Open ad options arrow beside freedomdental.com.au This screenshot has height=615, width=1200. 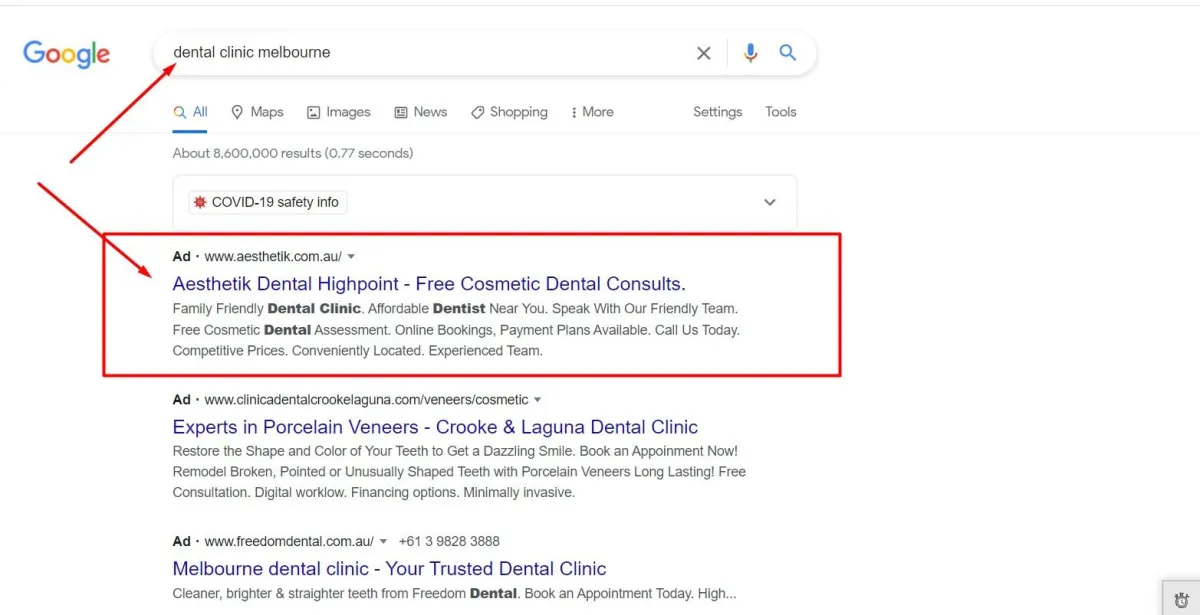click(383, 542)
